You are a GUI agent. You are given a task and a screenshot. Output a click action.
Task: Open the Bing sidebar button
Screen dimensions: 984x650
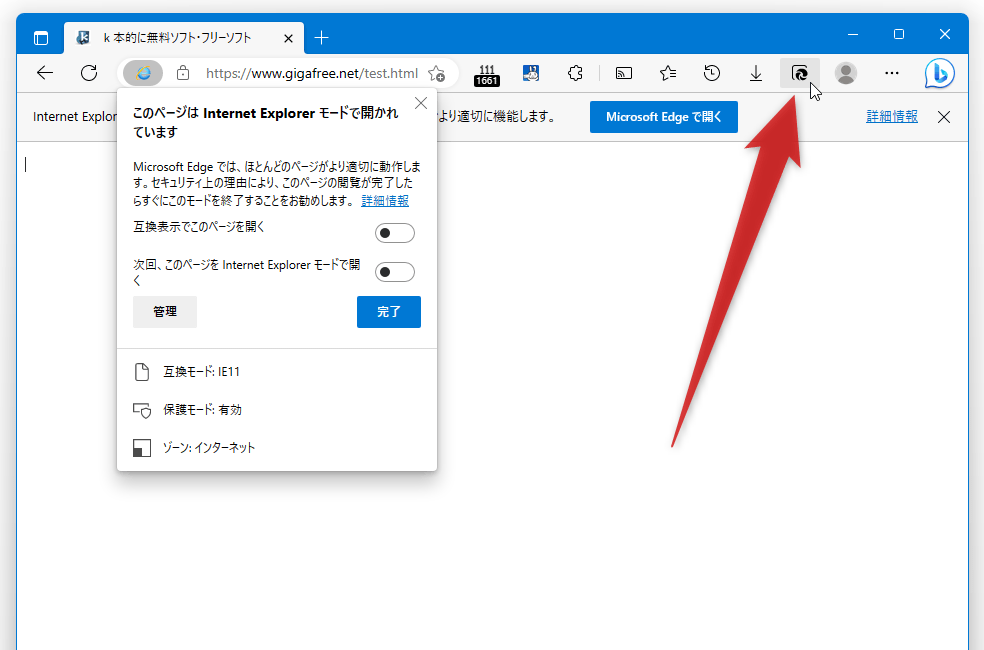939,73
